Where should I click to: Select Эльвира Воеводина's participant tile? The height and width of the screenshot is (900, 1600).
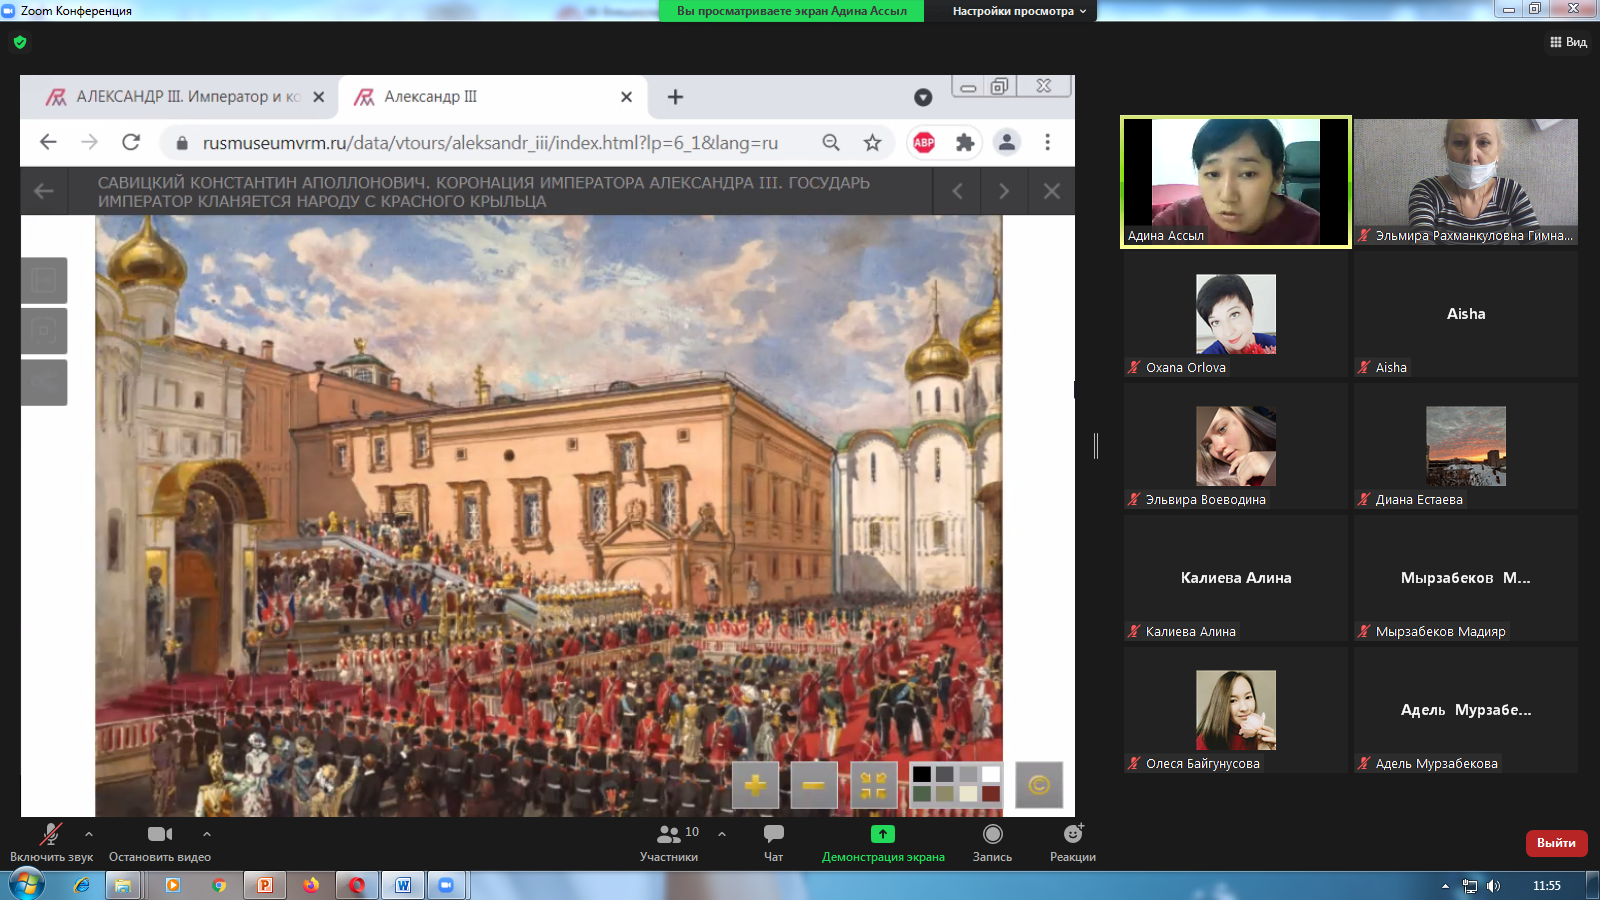1236,446
